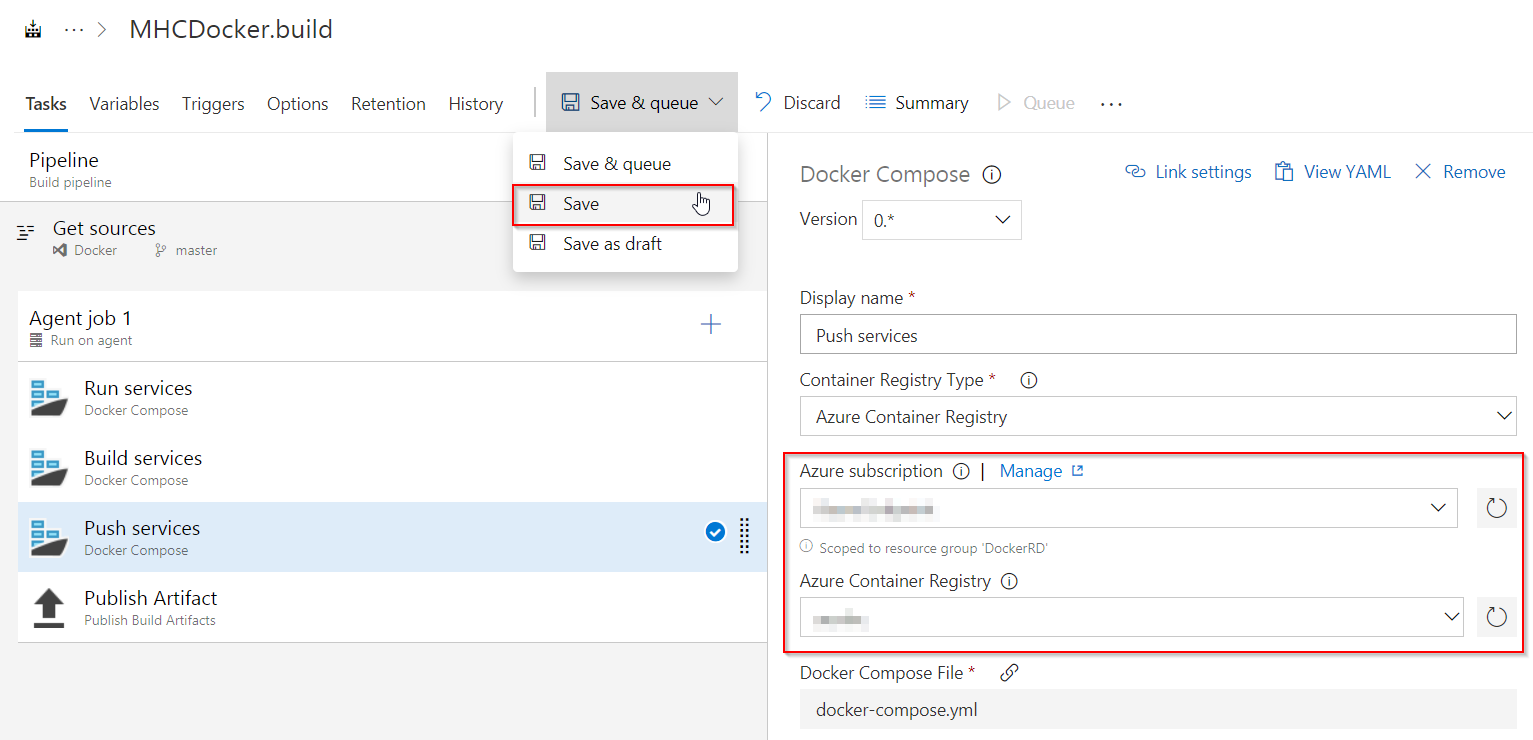Click the Get sources list icon
Screen dimensions: 1533x740
(27, 232)
